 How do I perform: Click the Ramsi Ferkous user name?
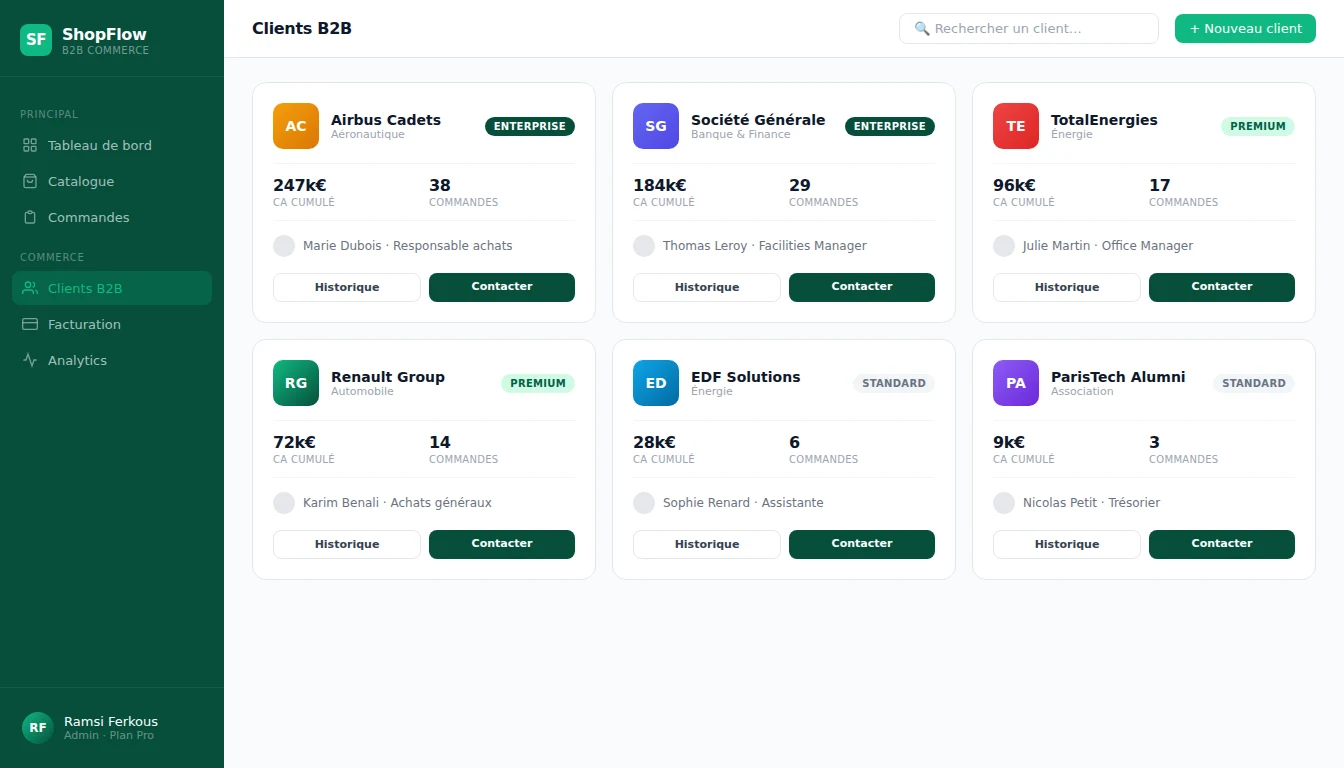(111, 721)
